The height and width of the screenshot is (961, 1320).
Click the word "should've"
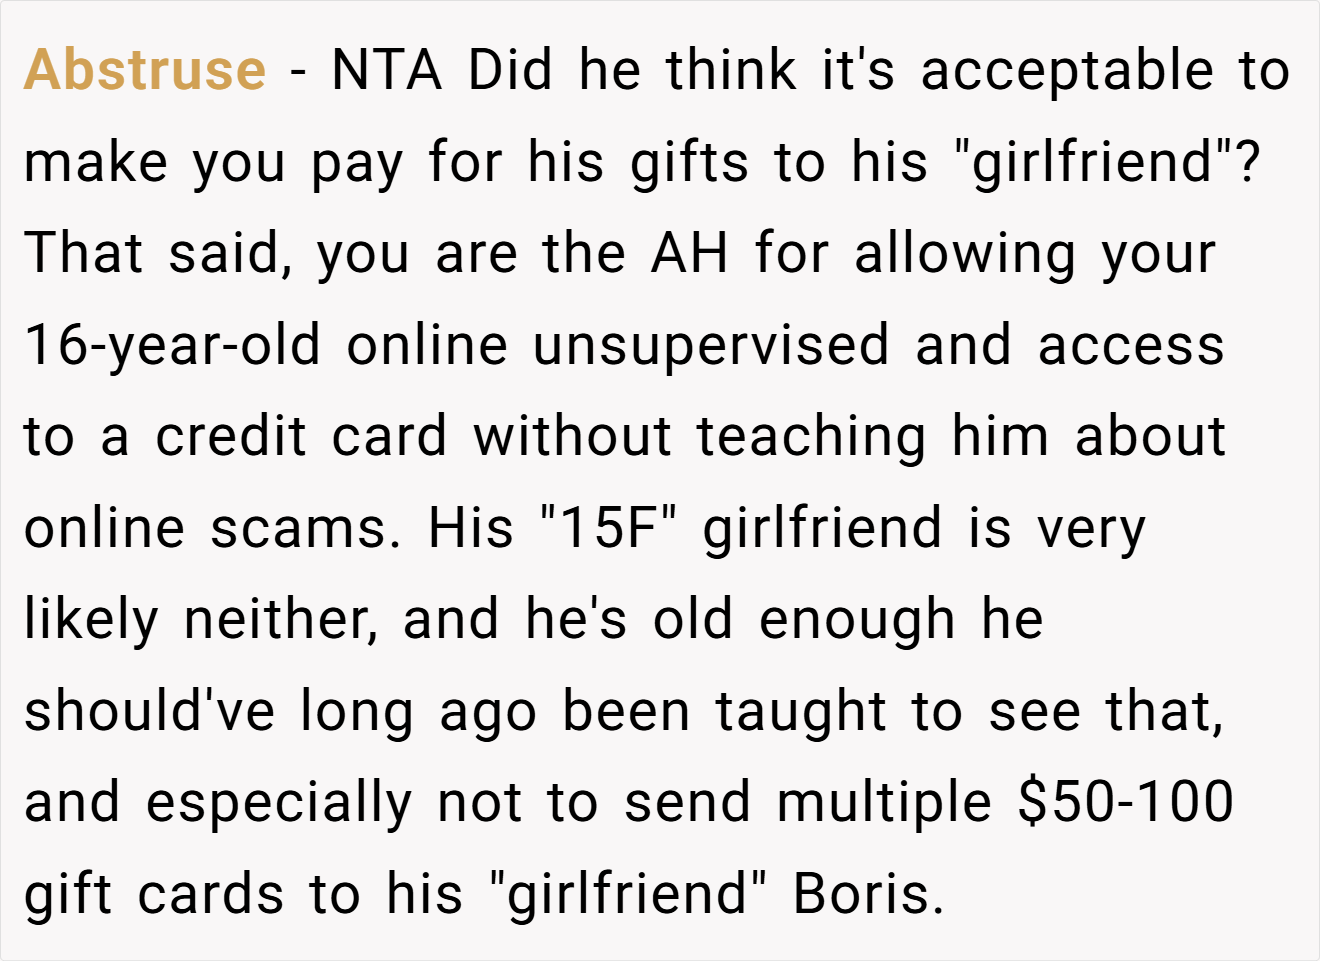[149, 712]
